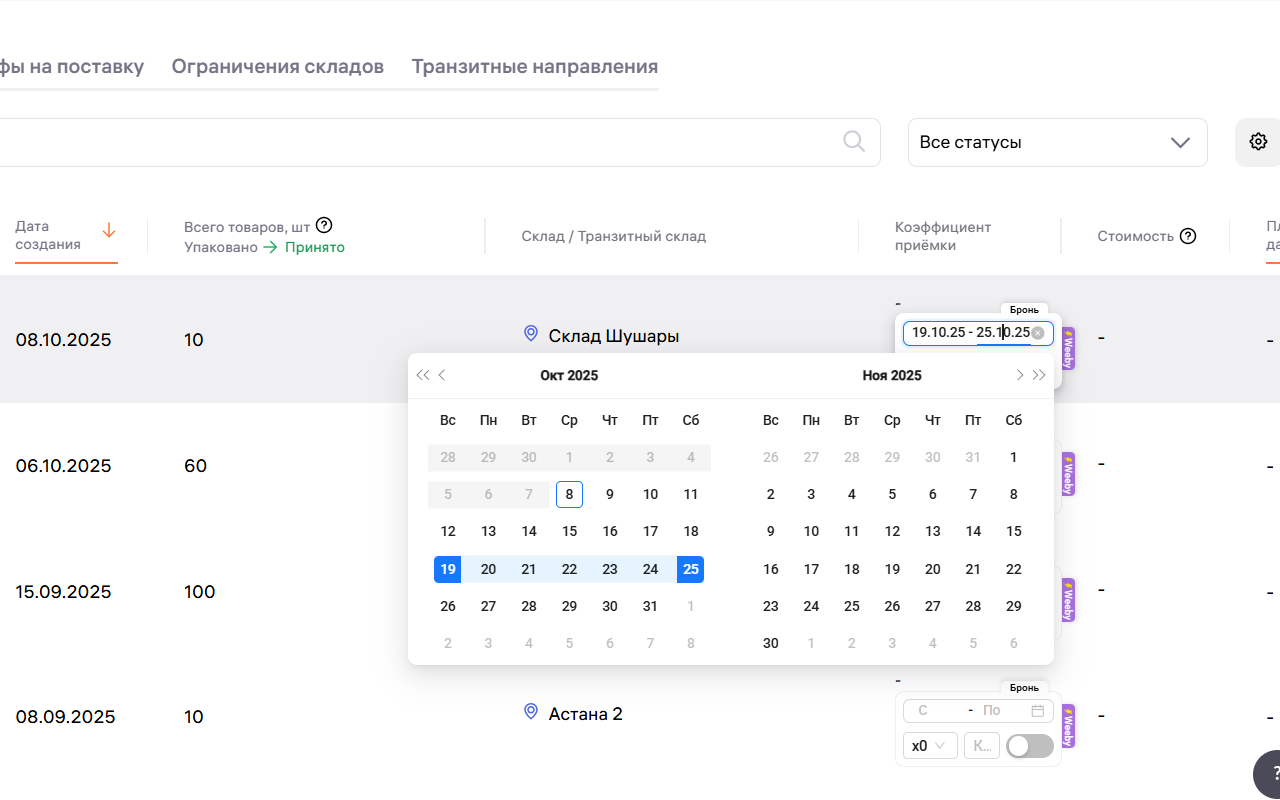Click the search magnifier icon
This screenshot has width=1280, height=800.
(854, 142)
